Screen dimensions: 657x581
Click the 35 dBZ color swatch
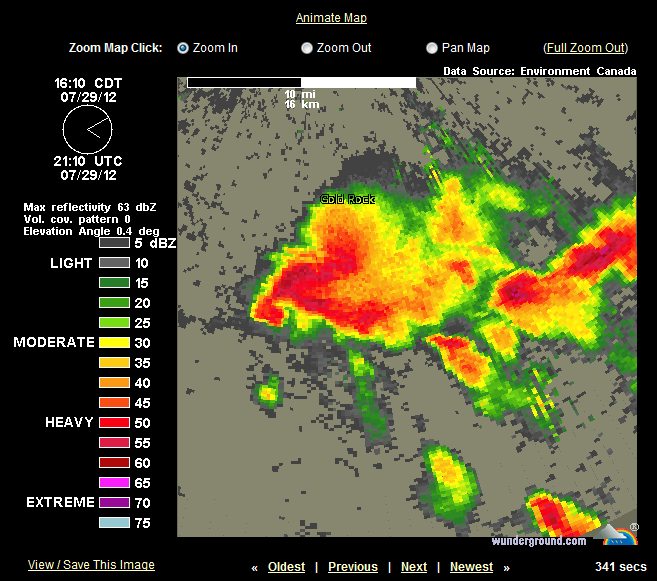point(114,363)
